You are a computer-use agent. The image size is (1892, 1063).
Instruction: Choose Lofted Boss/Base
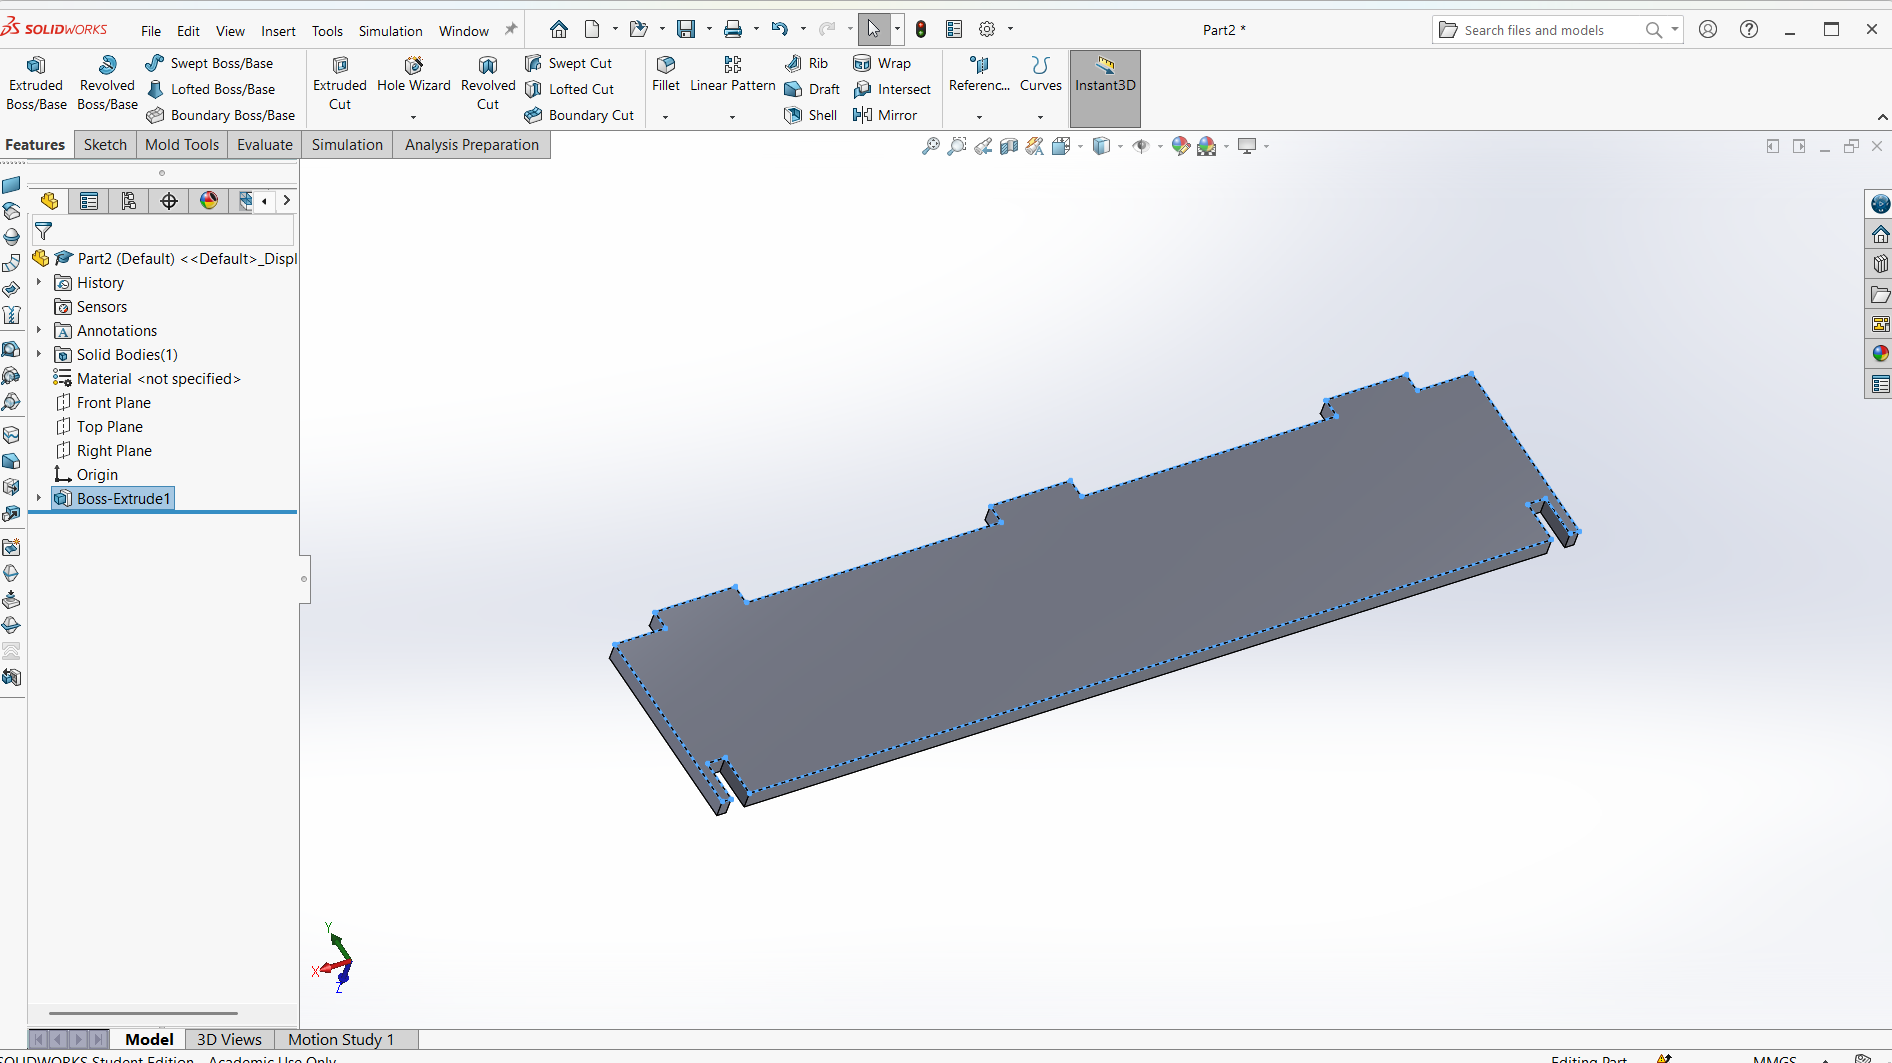pyautogui.click(x=210, y=89)
